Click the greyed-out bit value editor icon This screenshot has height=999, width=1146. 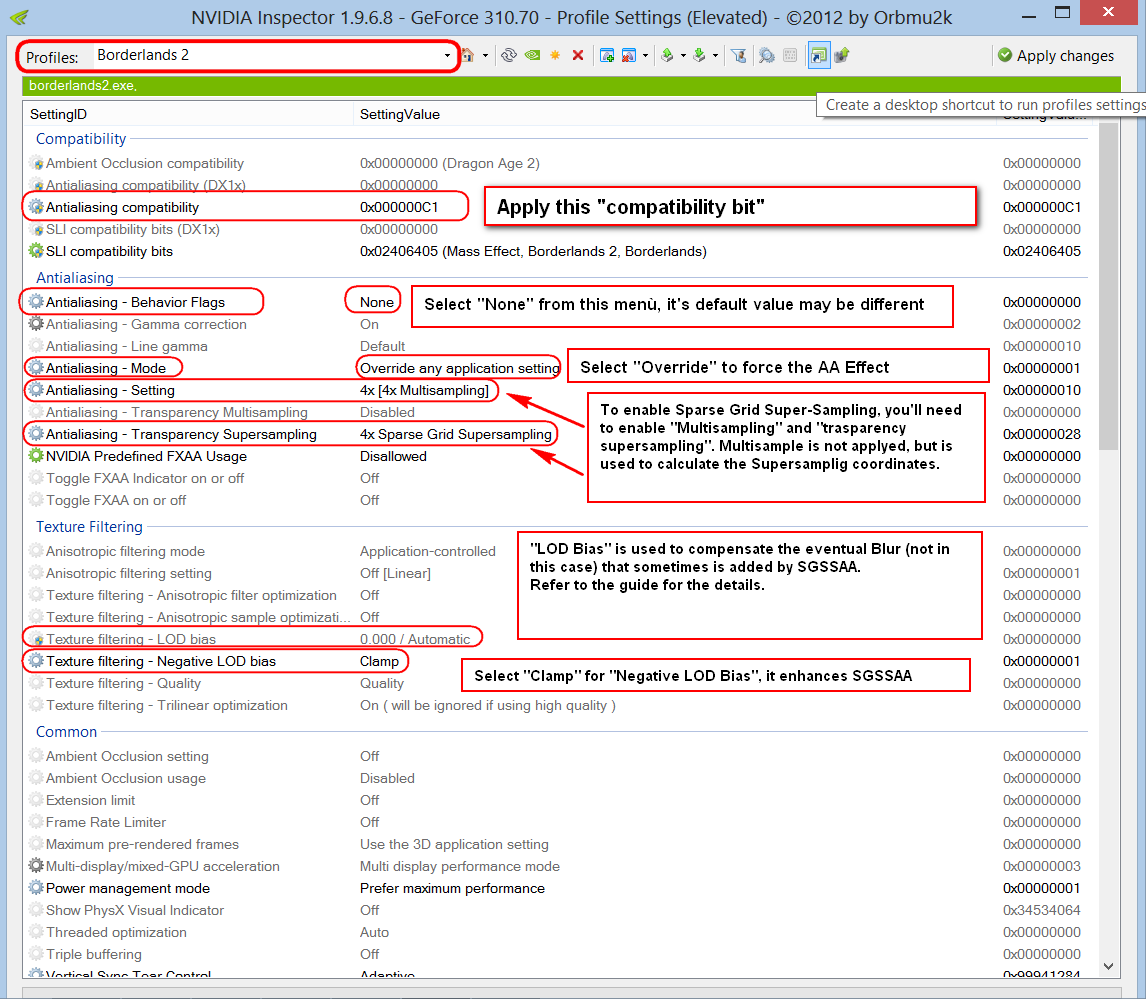[790, 56]
